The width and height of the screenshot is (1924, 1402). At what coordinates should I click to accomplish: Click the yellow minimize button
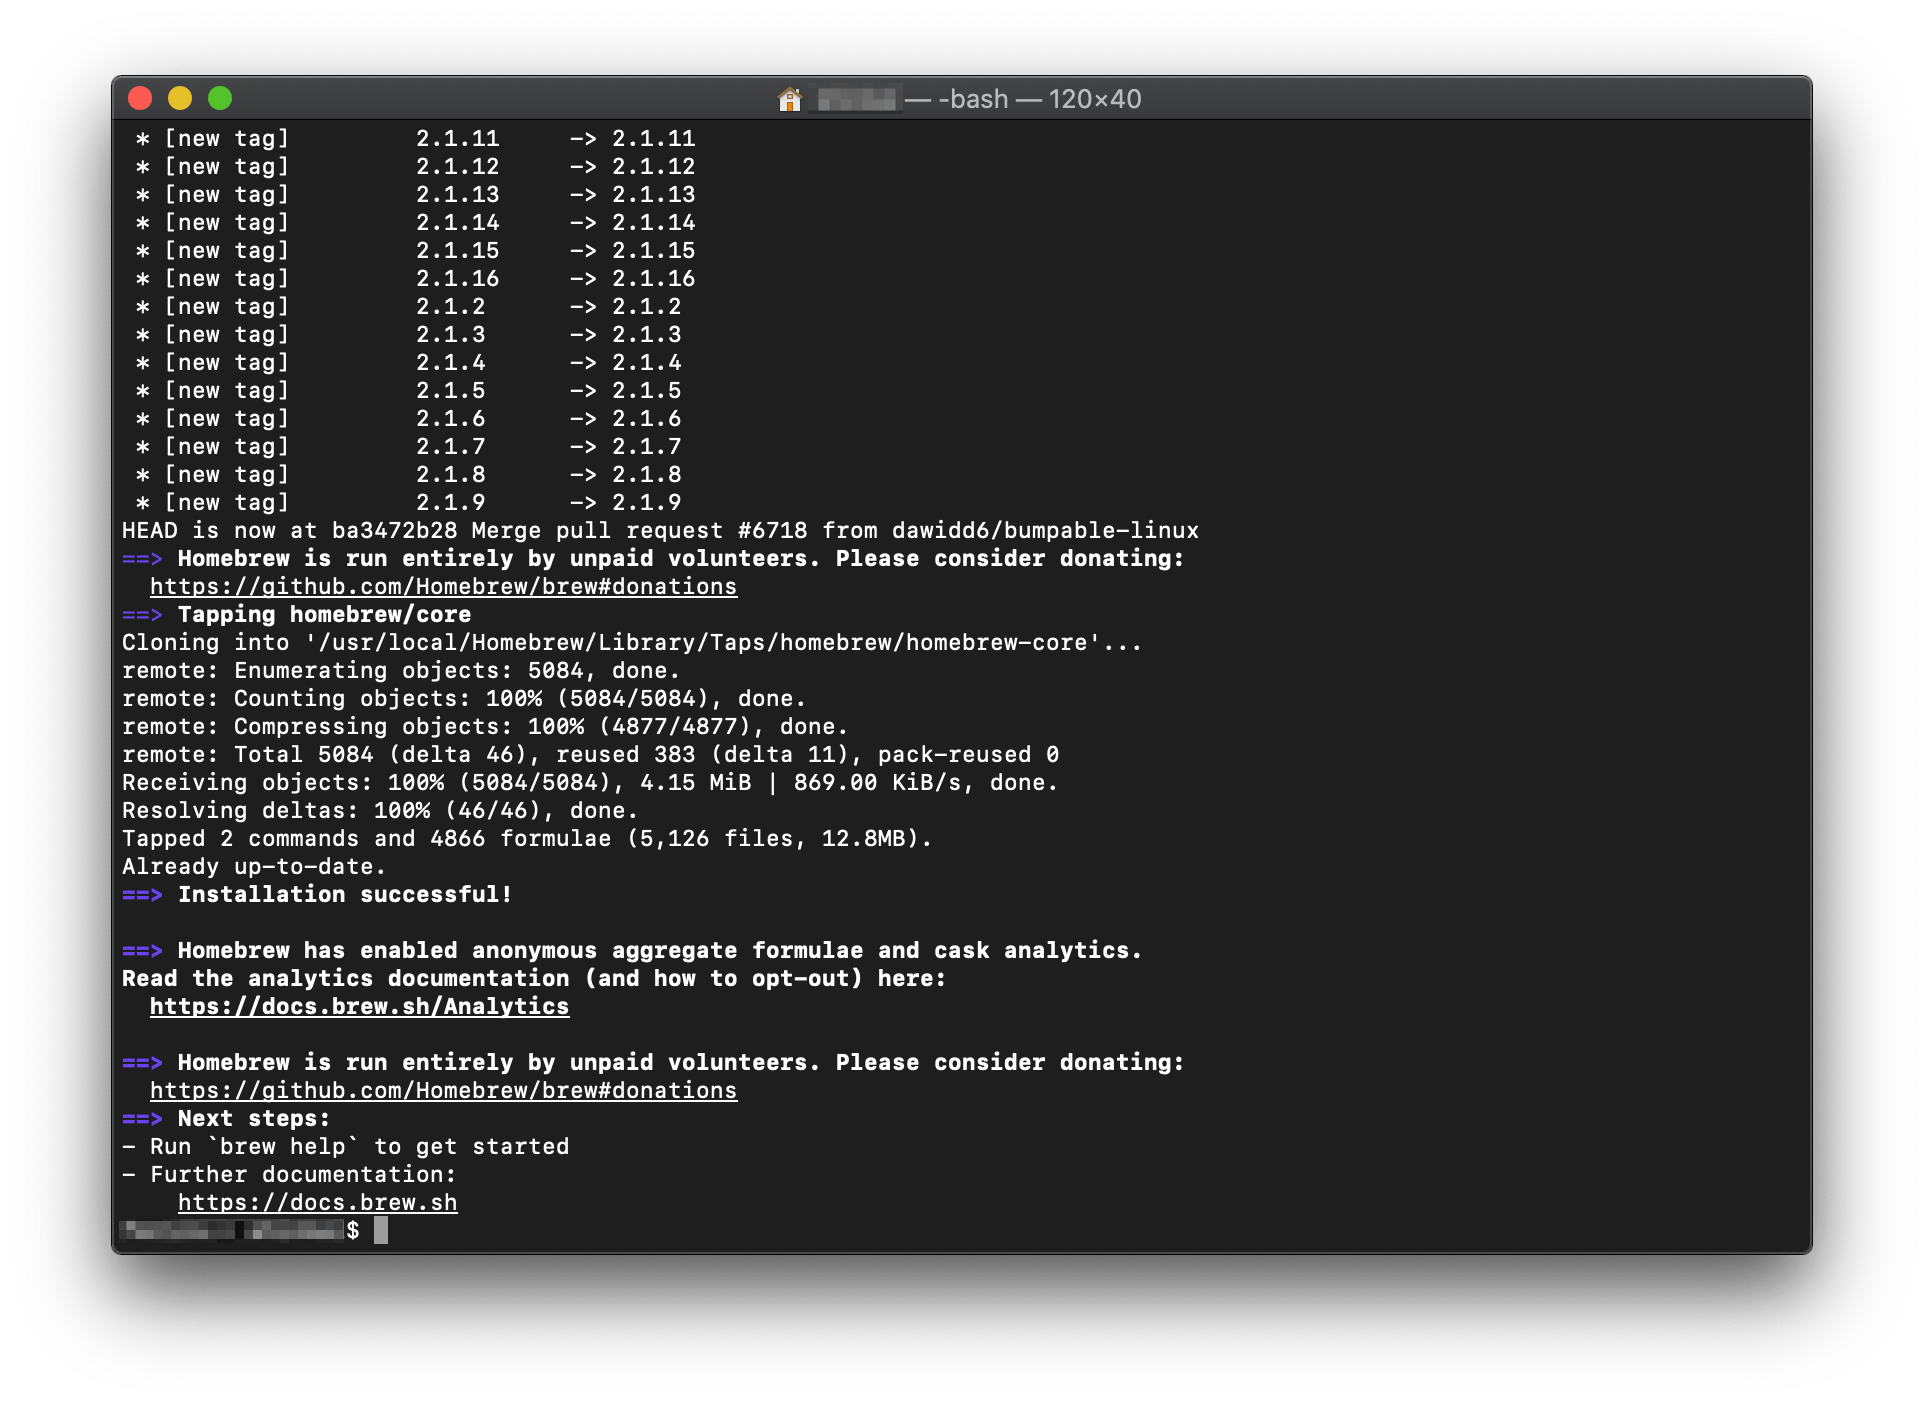point(180,98)
